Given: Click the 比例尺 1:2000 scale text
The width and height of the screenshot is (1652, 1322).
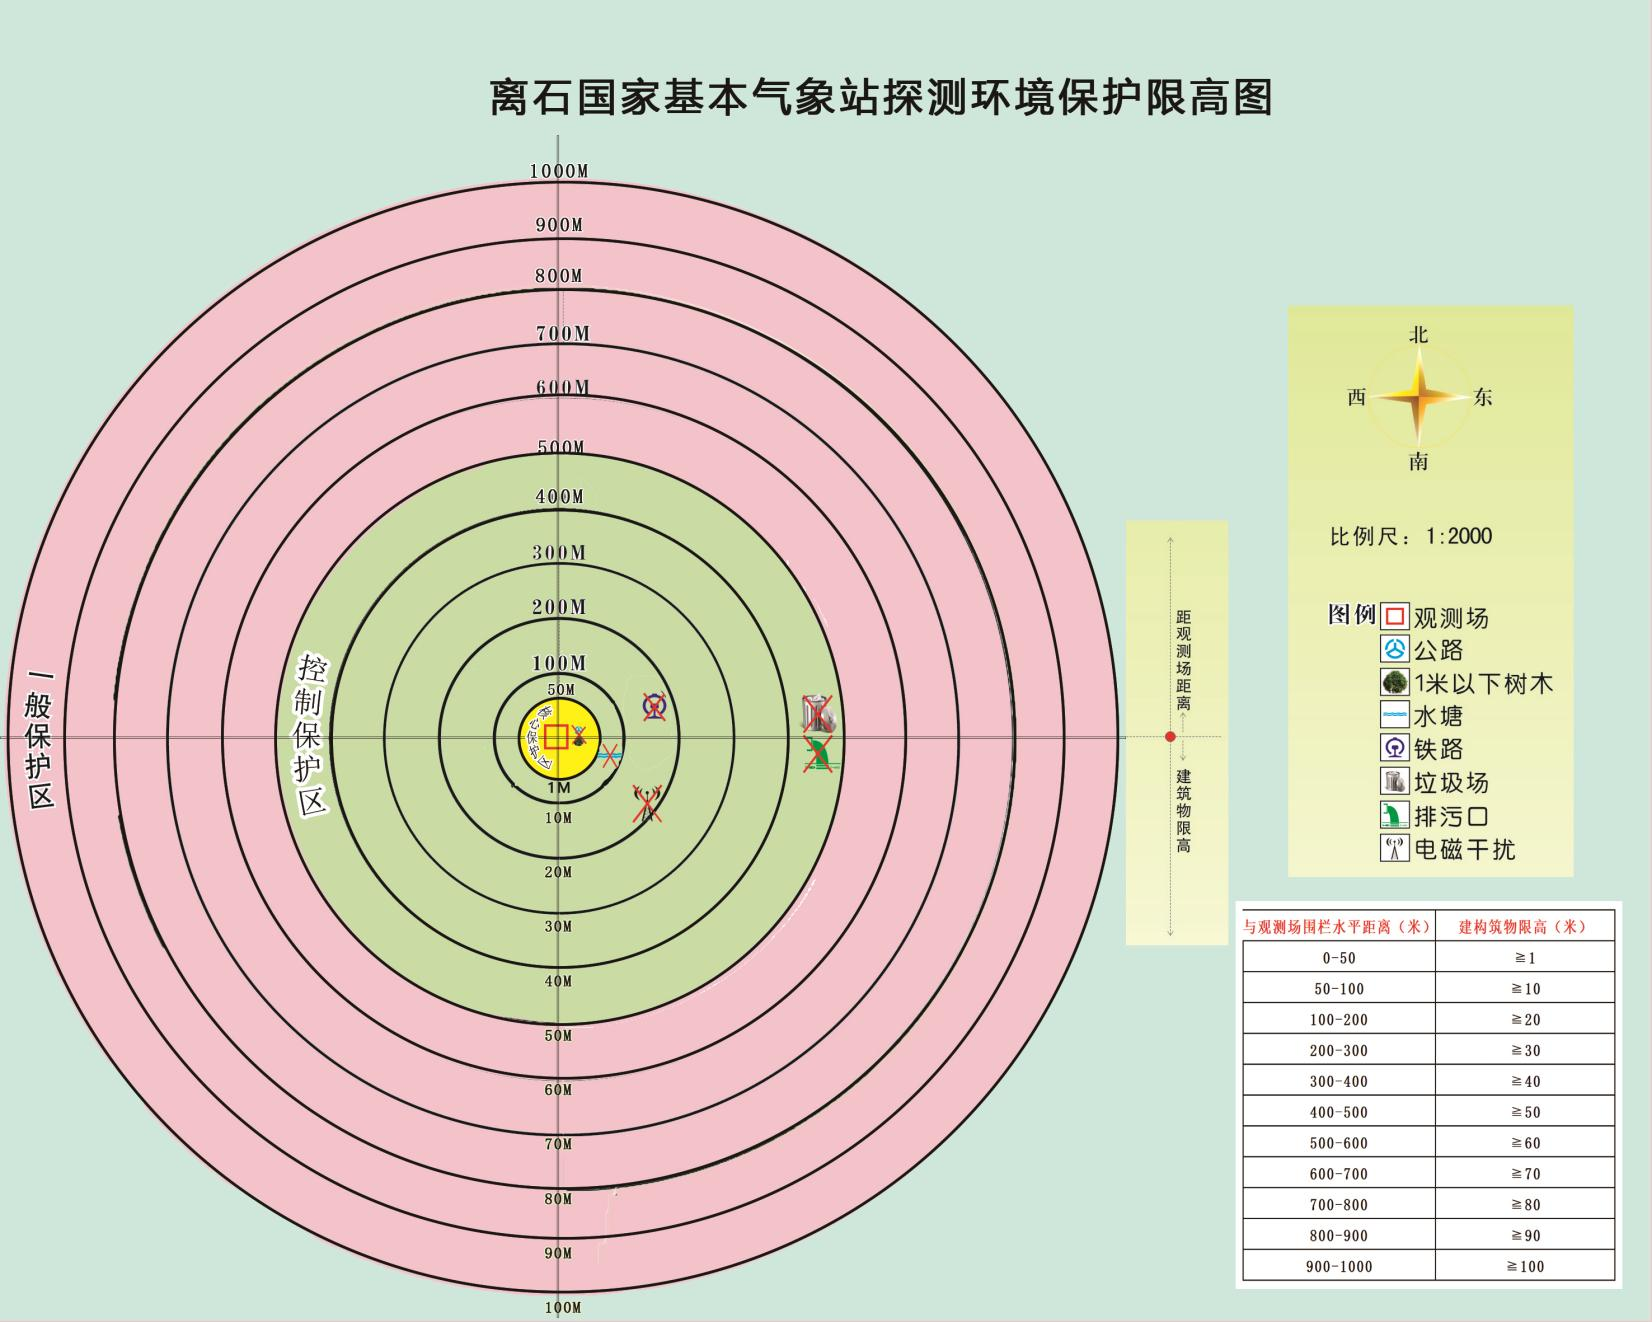Looking at the screenshot, I should 1410,536.
